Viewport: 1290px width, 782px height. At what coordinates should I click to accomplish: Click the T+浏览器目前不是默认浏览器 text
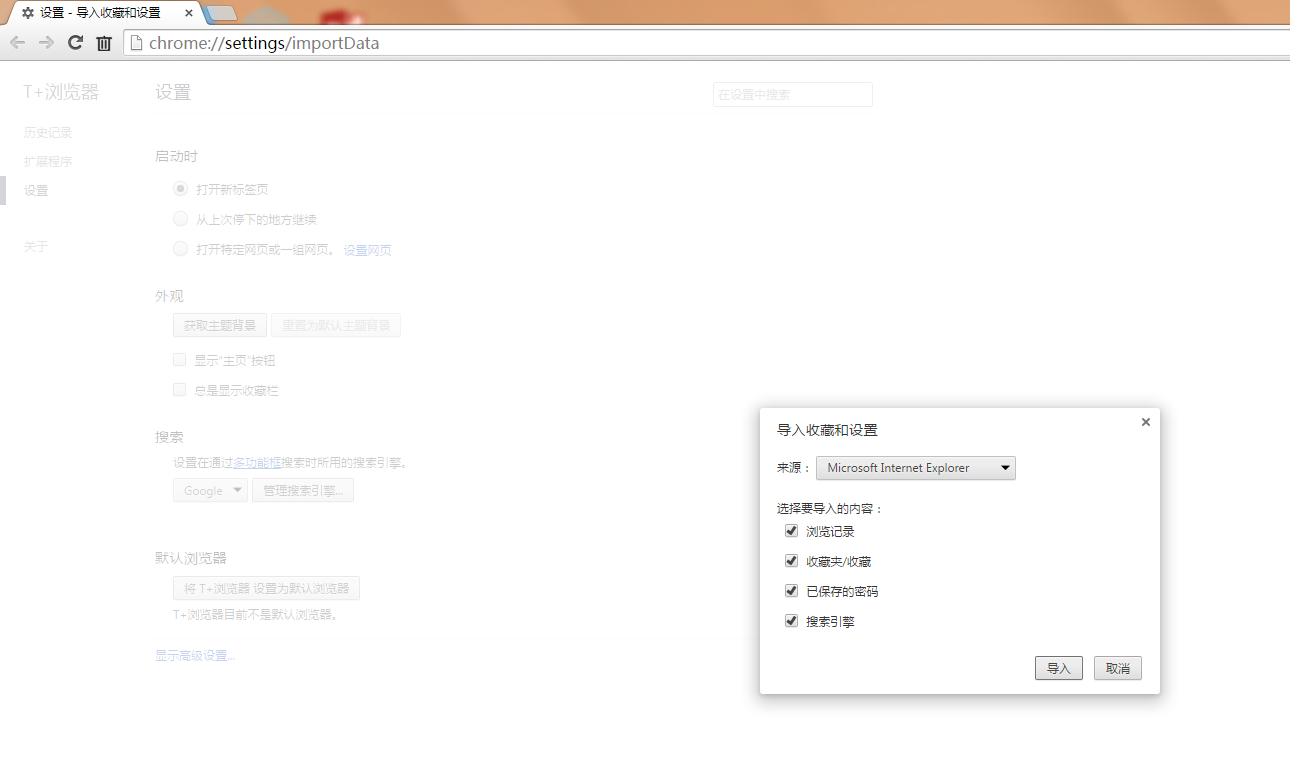point(256,615)
